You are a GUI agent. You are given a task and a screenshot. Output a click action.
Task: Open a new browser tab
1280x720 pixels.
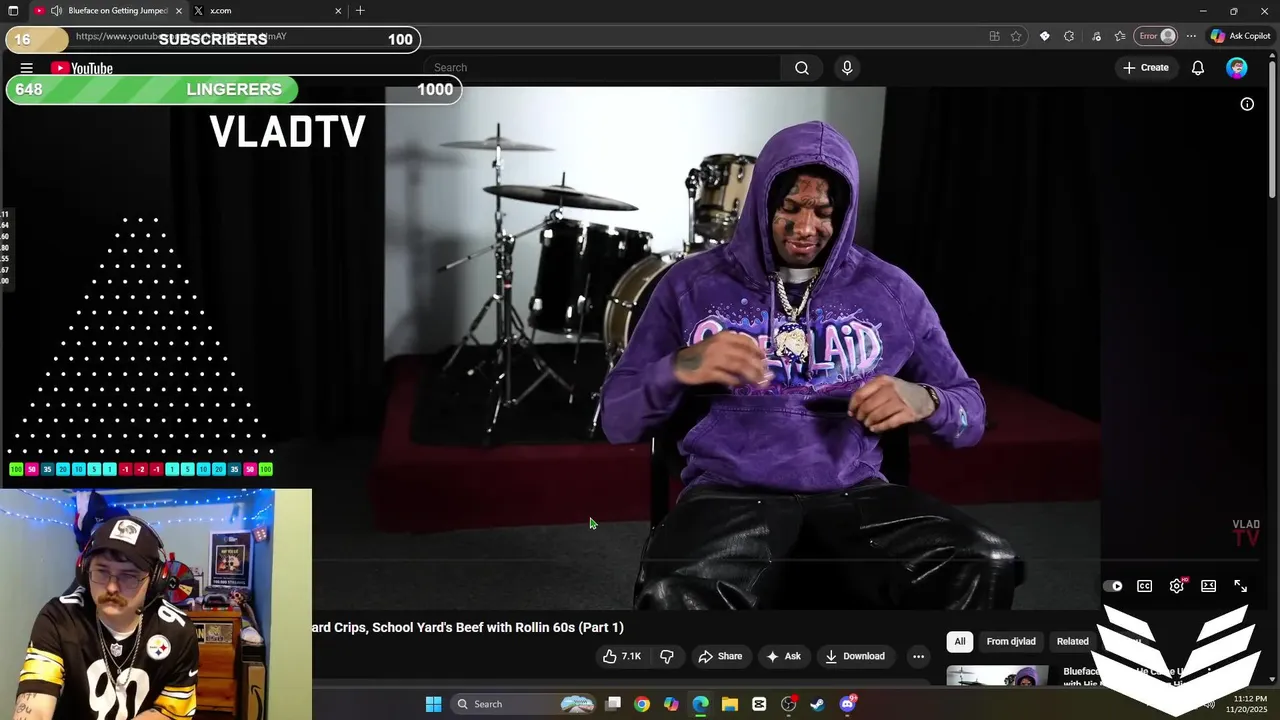coord(360,11)
